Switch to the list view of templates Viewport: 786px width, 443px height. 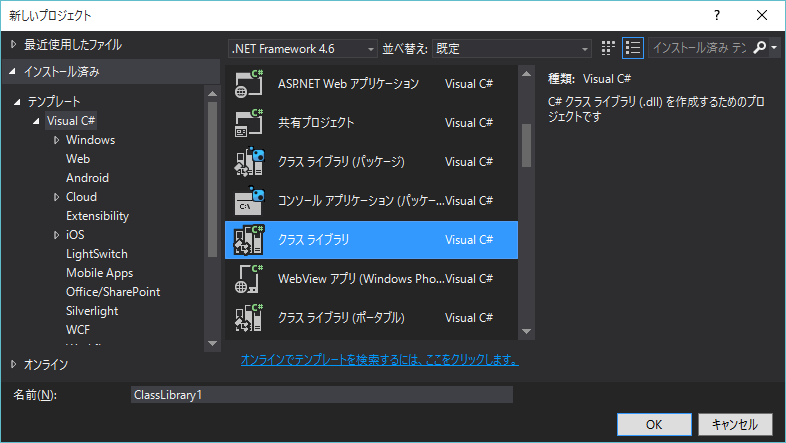(x=633, y=48)
